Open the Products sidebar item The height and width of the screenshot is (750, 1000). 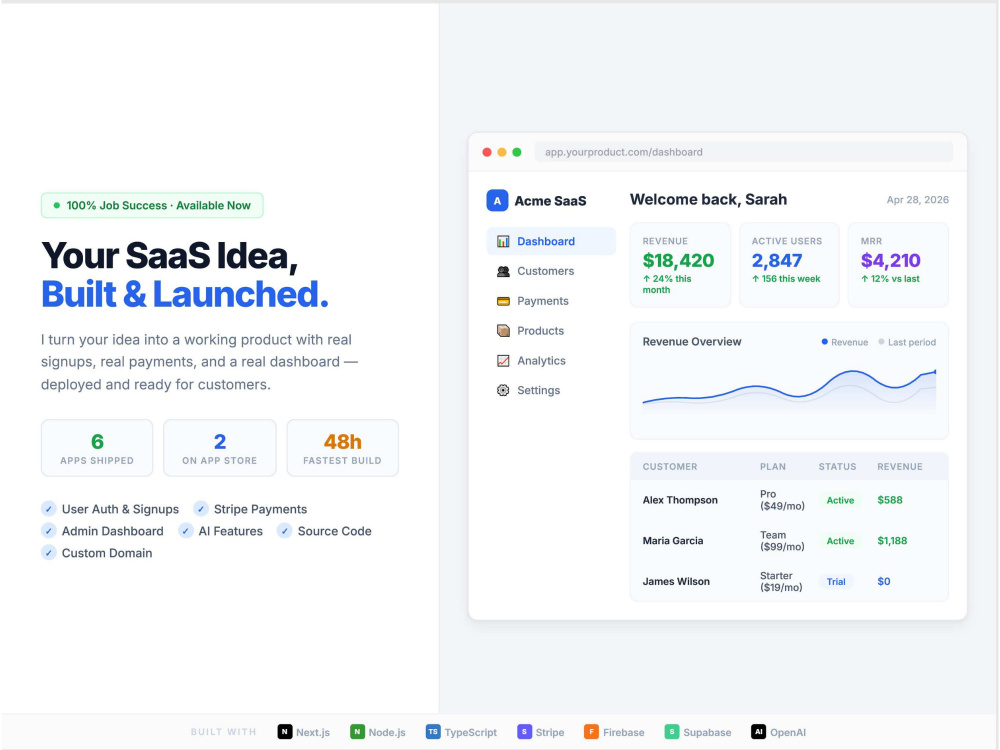(x=551, y=330)
